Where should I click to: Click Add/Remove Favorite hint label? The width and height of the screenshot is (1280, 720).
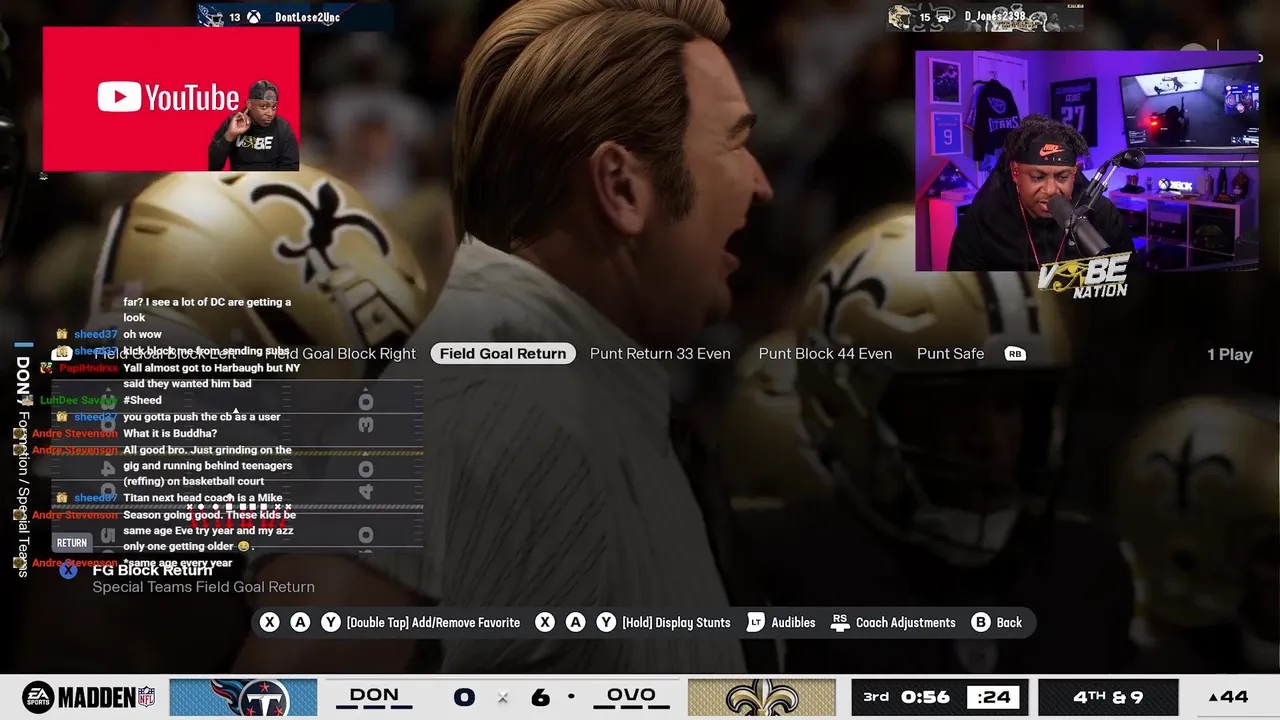point(433,622)
